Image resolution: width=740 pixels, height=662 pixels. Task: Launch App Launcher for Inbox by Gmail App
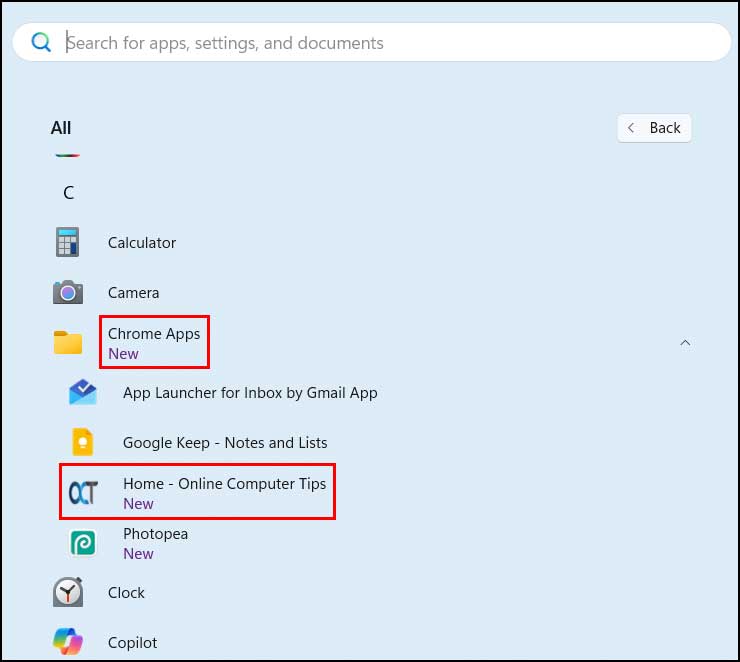[x=250, y=393]
